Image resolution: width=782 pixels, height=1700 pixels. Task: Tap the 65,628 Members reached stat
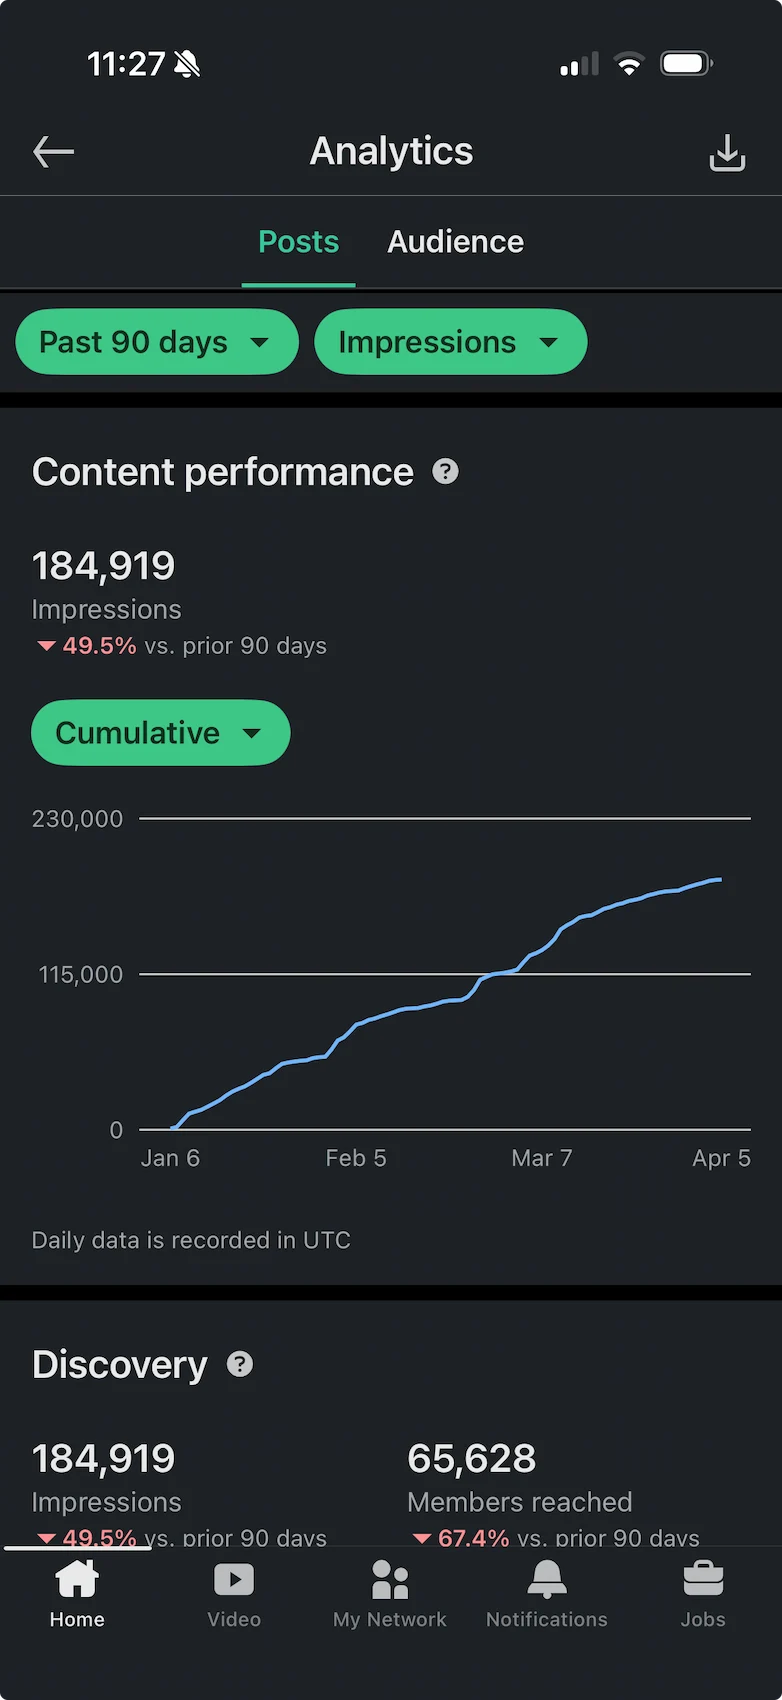pos(470,1457)
